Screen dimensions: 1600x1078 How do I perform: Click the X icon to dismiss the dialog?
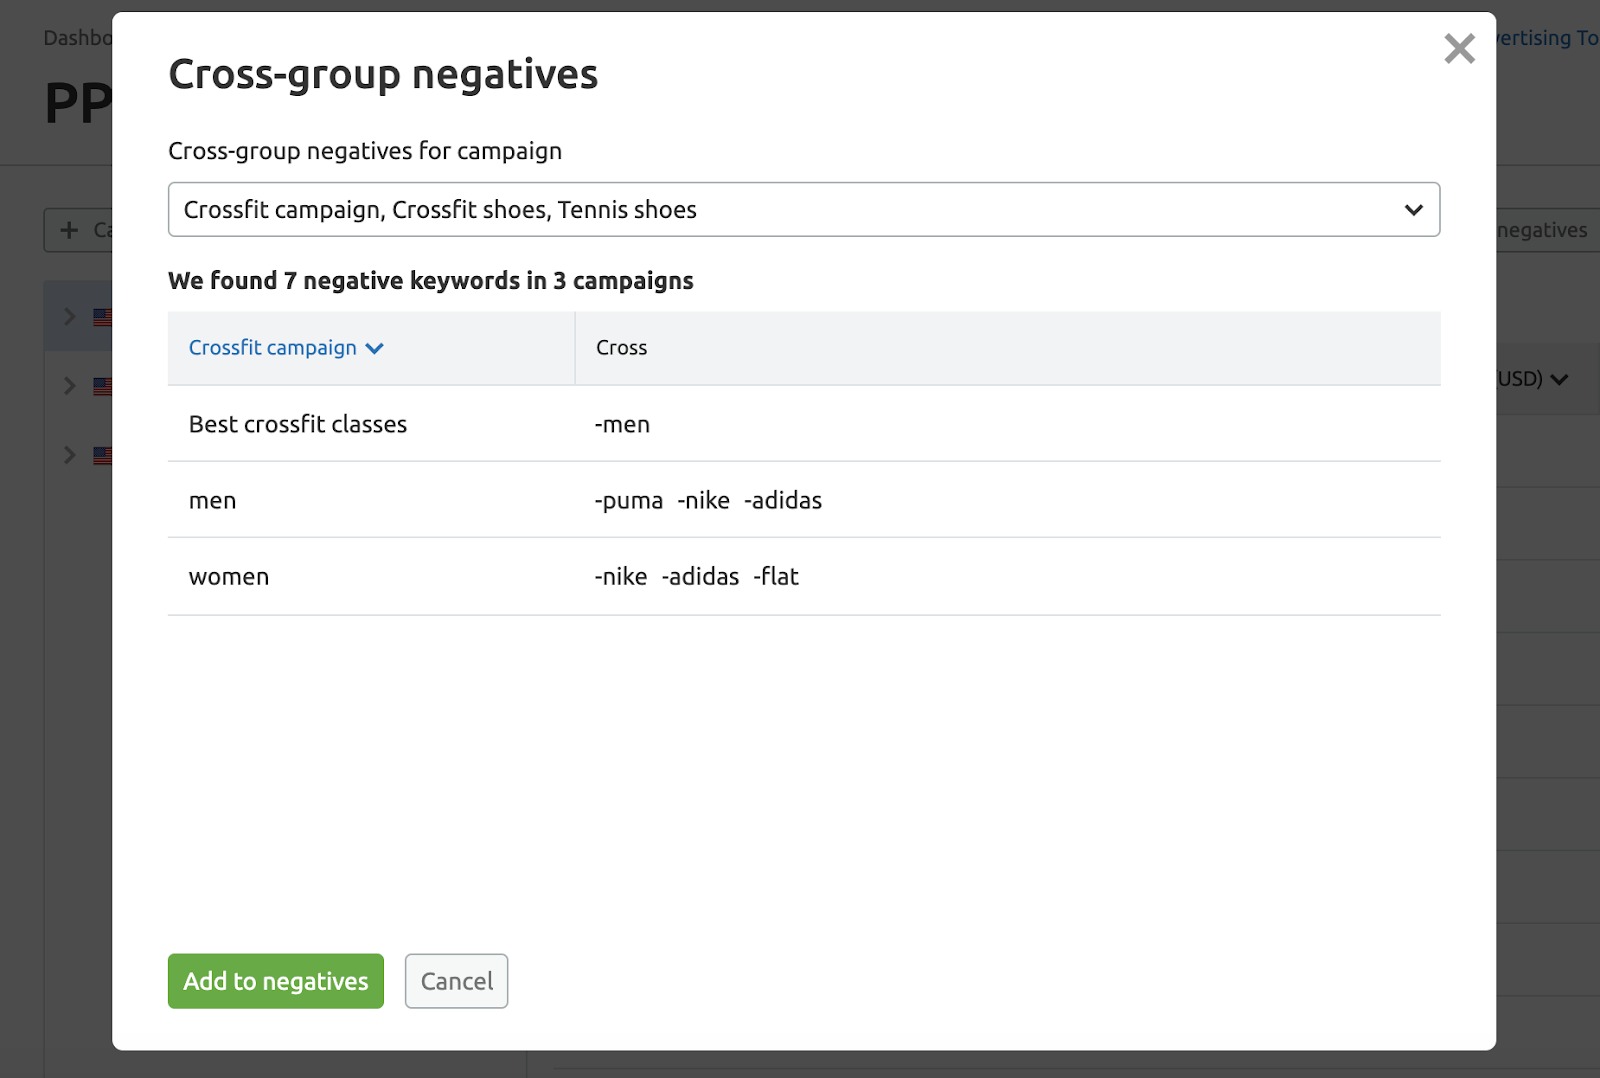point(1459,48)
